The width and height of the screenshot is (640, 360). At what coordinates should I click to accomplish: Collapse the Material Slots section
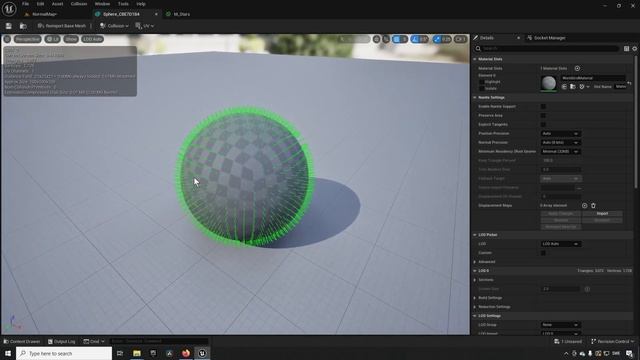(x=475, y=59)
